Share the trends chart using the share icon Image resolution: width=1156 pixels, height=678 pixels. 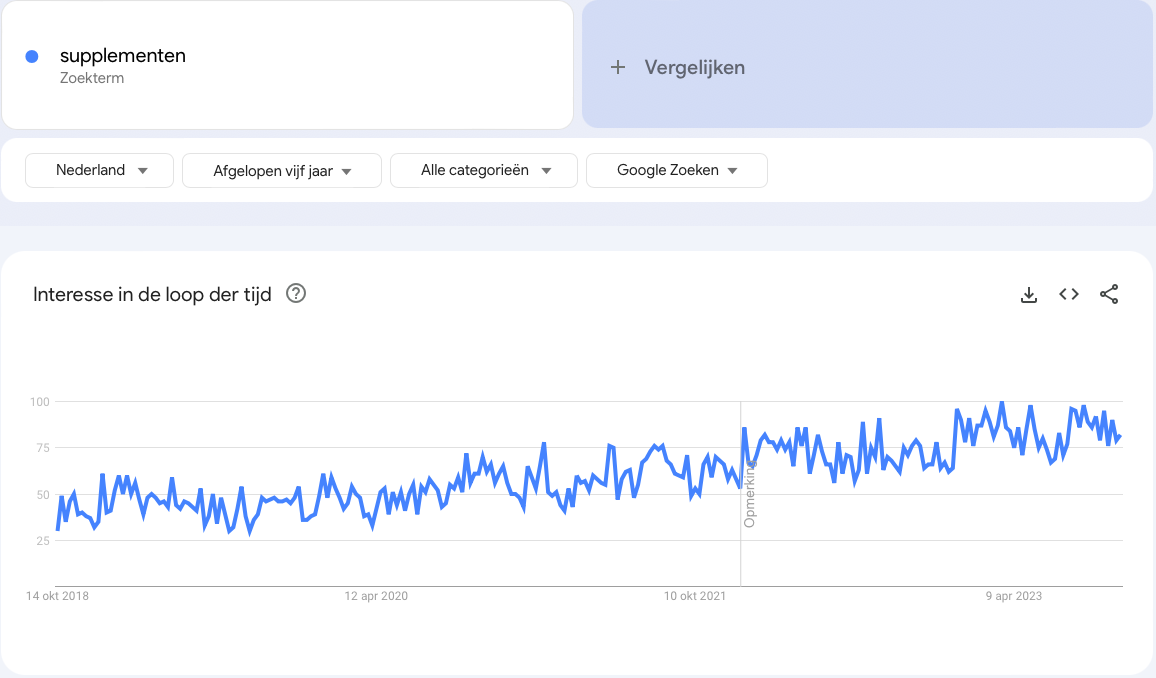click(x=1109, y=294)
